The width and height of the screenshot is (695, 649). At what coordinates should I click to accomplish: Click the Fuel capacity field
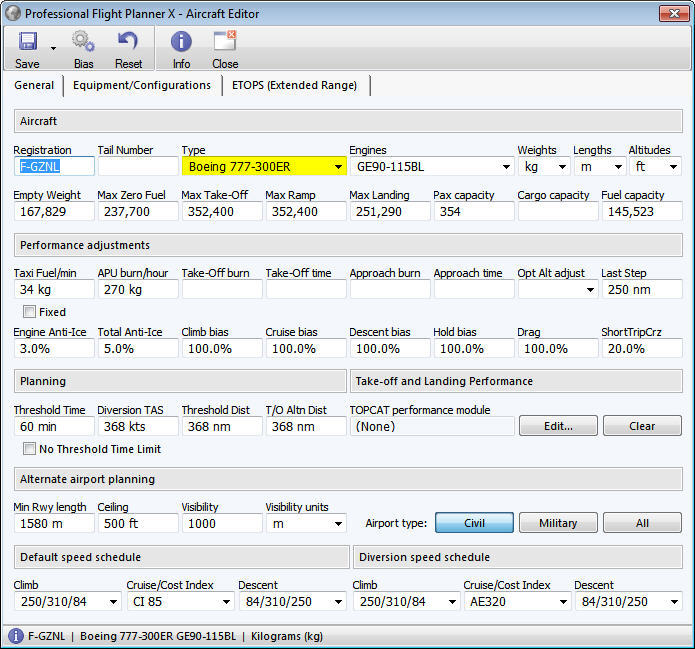click(x=642, y=211)
